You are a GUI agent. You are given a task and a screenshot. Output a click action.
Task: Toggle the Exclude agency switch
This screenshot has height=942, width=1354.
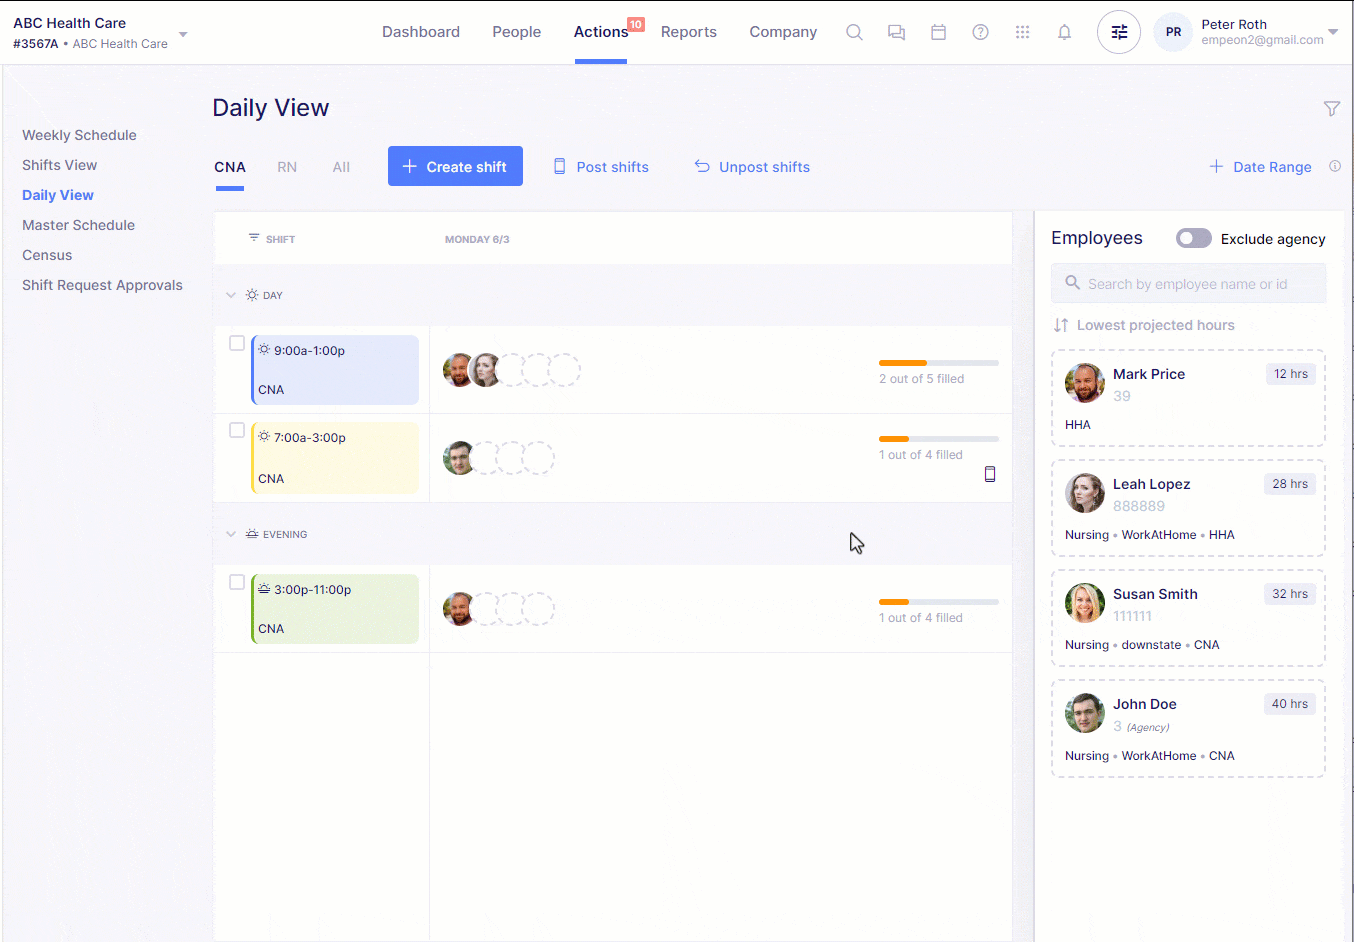coord(1193,238)
